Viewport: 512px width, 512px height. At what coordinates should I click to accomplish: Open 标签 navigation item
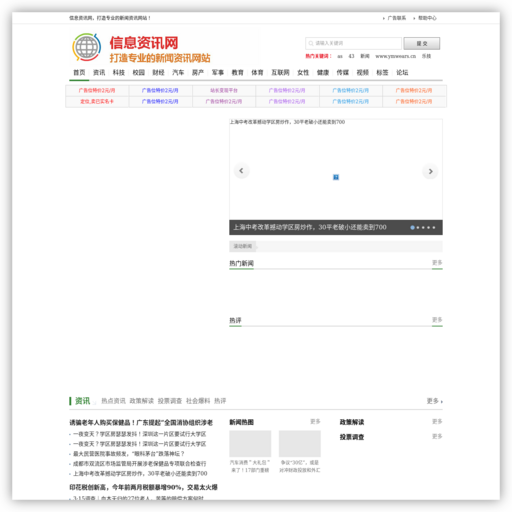click(382, 72)
